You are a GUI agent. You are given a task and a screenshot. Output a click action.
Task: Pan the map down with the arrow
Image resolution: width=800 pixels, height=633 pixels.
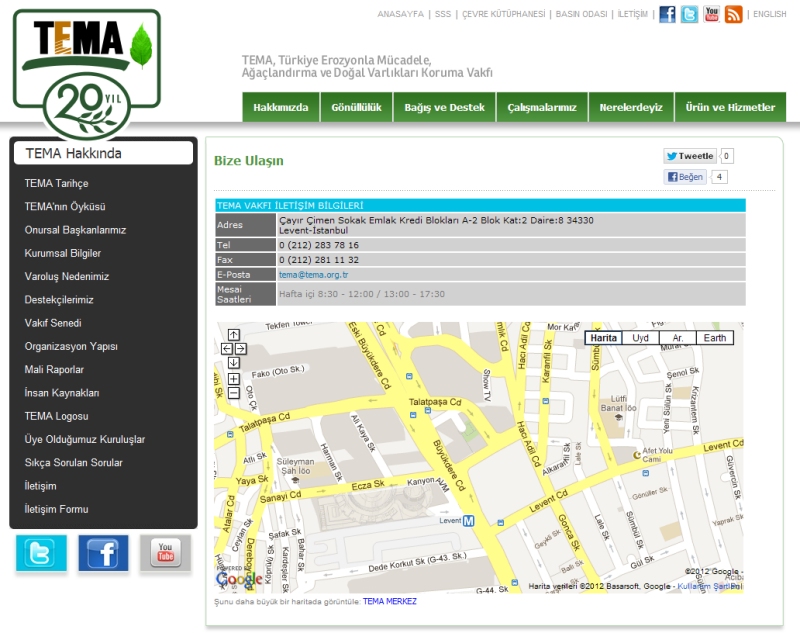click(234, 363)
